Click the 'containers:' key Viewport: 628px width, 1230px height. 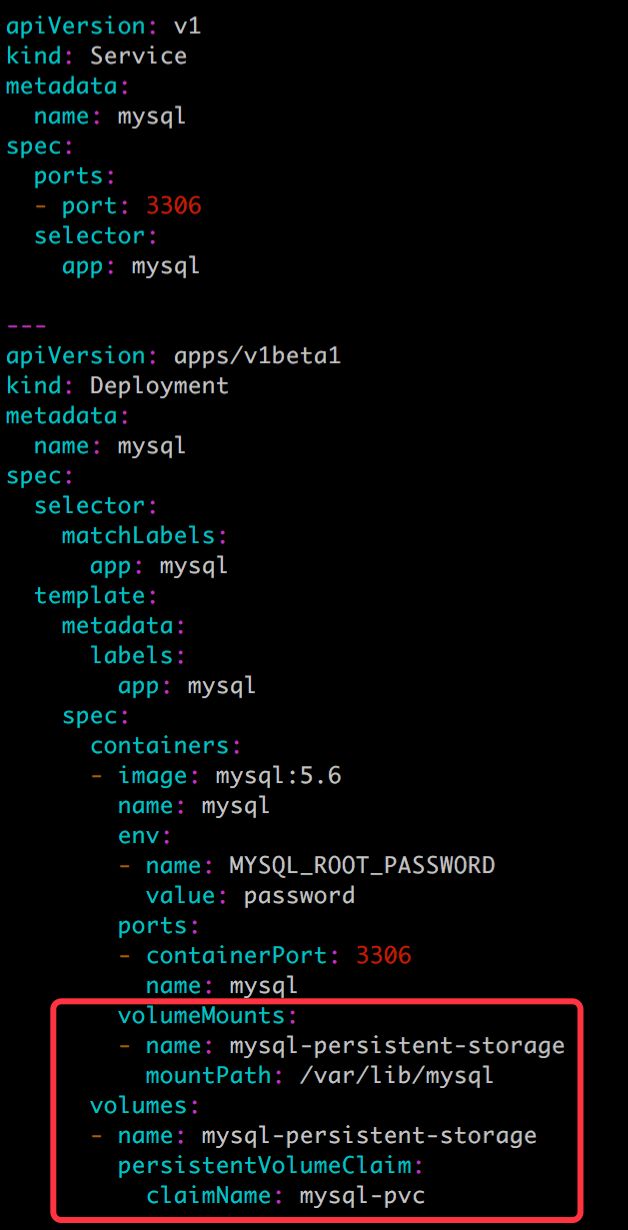click(166, 745)
